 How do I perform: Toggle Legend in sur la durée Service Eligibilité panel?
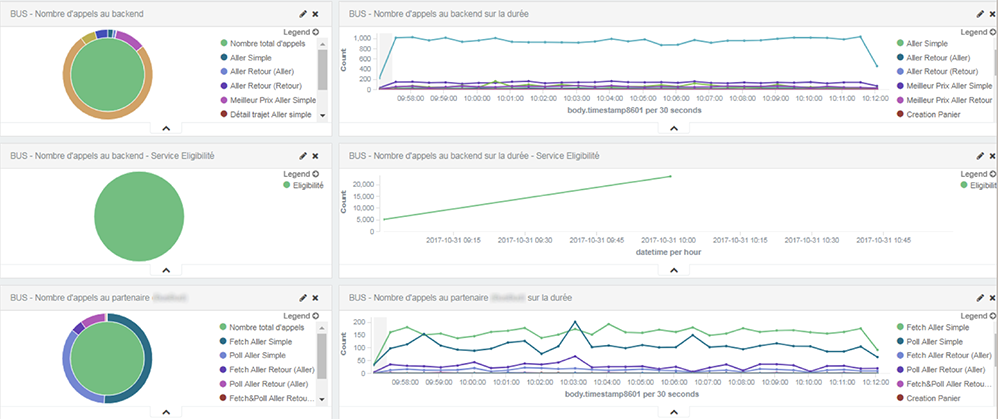click(978, 174)
